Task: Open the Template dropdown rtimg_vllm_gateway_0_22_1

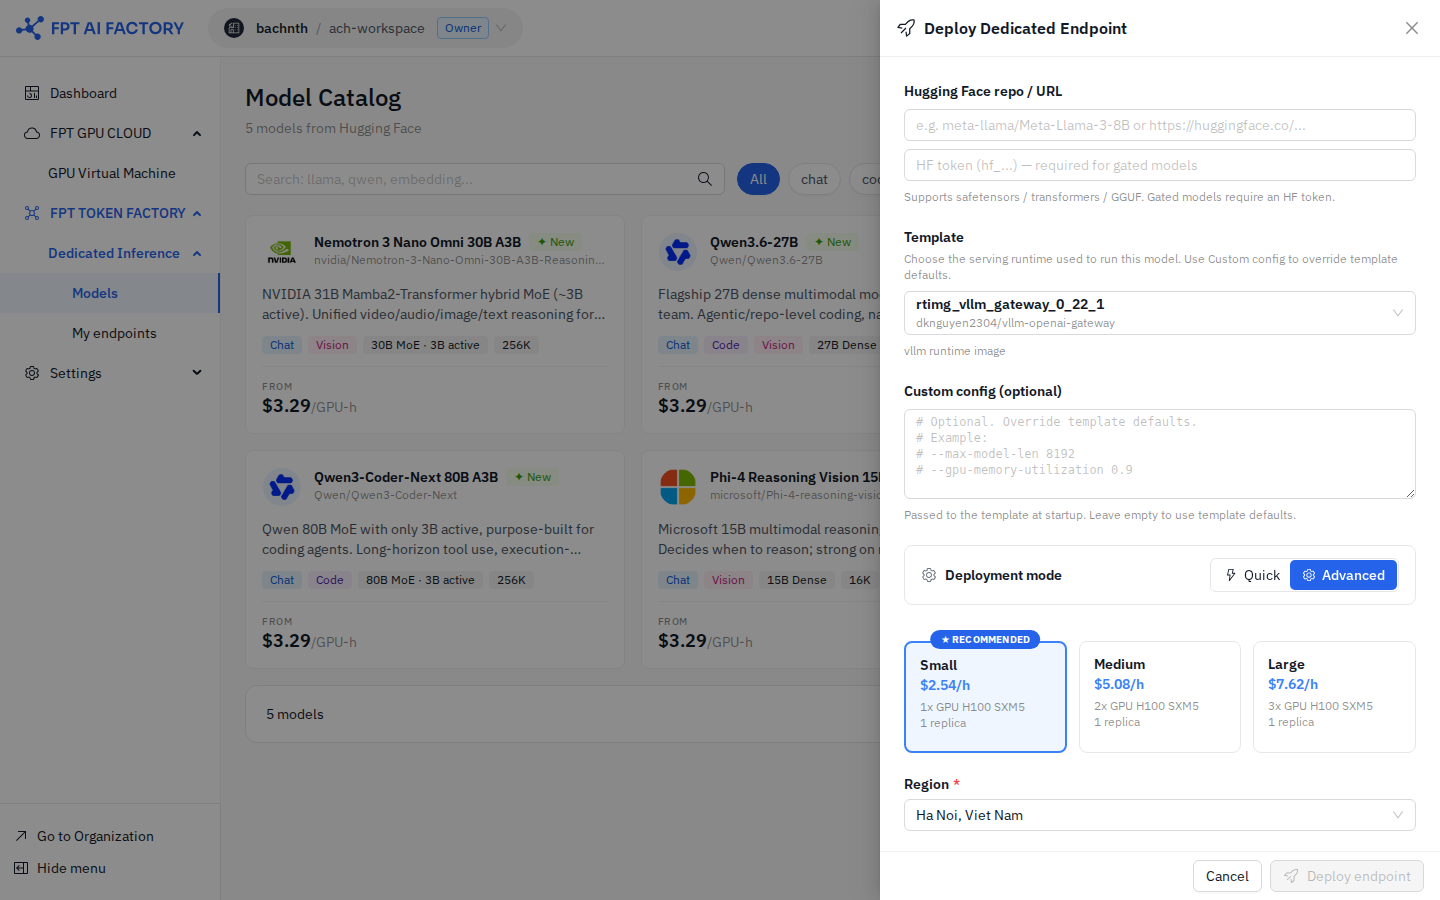Action: (x=1160, y=313)
